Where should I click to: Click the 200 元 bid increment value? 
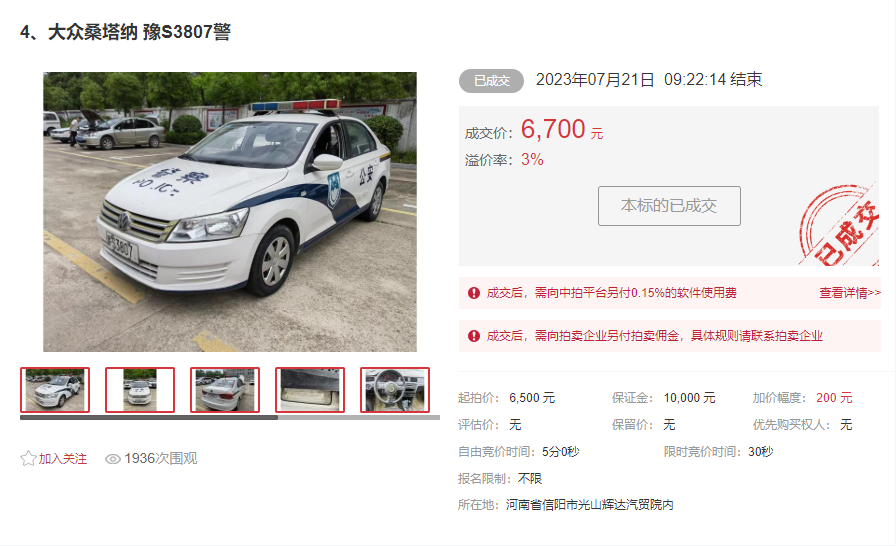point(834,398)
